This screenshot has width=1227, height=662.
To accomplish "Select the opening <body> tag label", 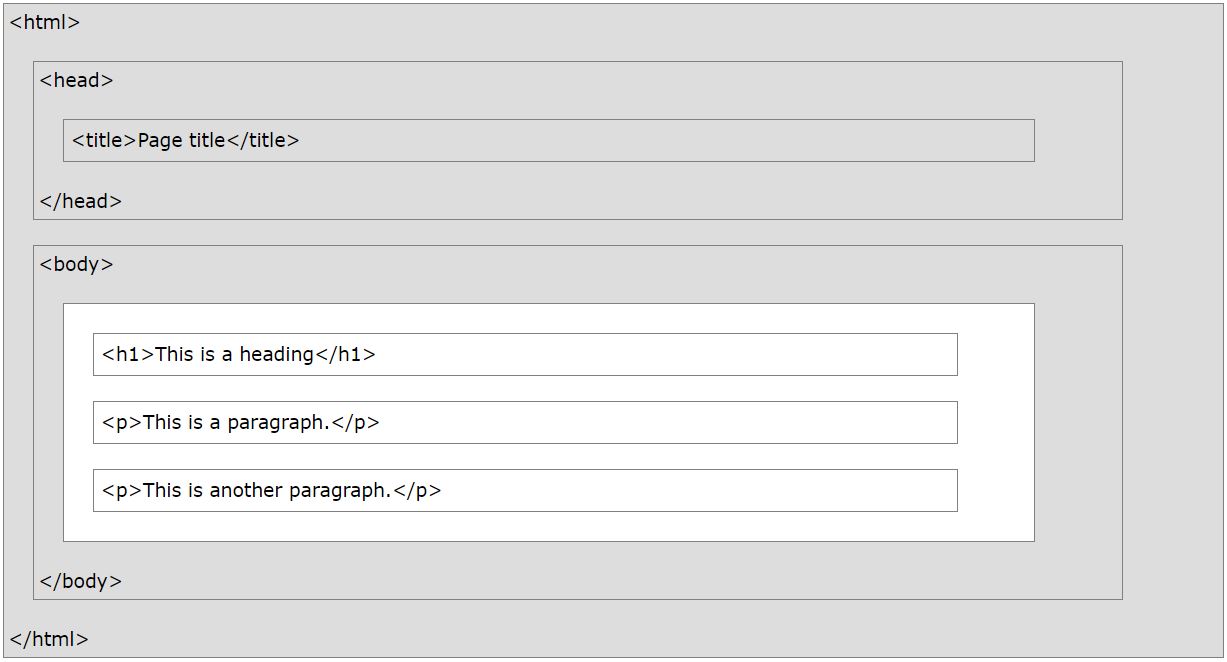I will (77, 264).
